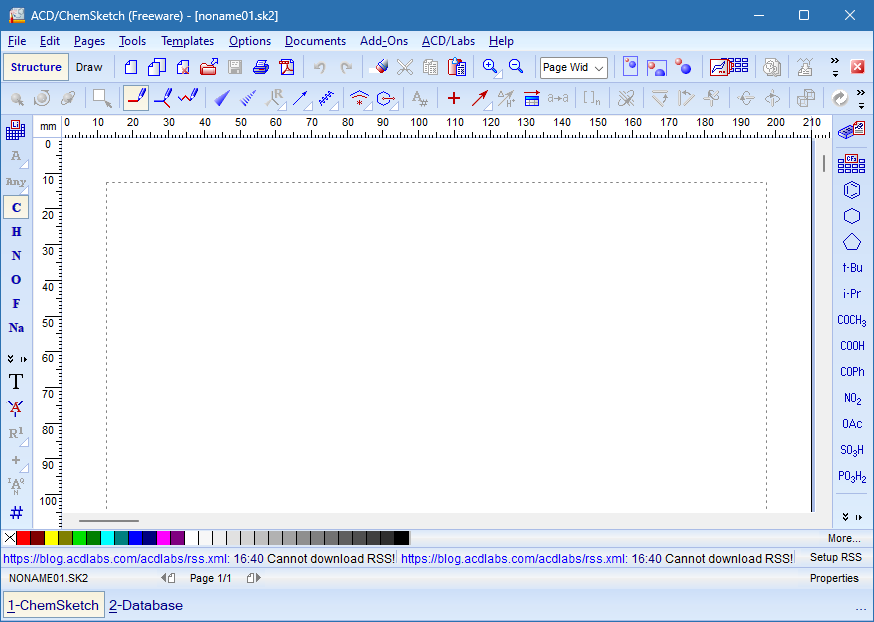Screen dimensions: 874x622
Task: Select the Hydrogen atom H button
Action: pos(16,231)
